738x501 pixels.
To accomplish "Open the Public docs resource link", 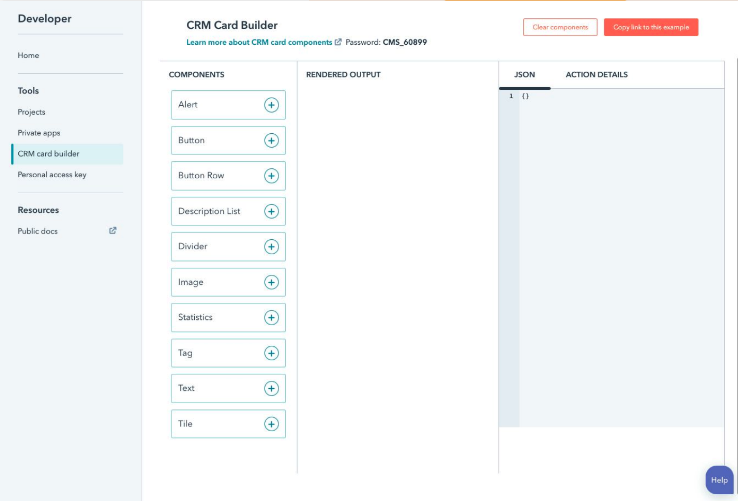I will pyautogui.click(x=38, y=231).
